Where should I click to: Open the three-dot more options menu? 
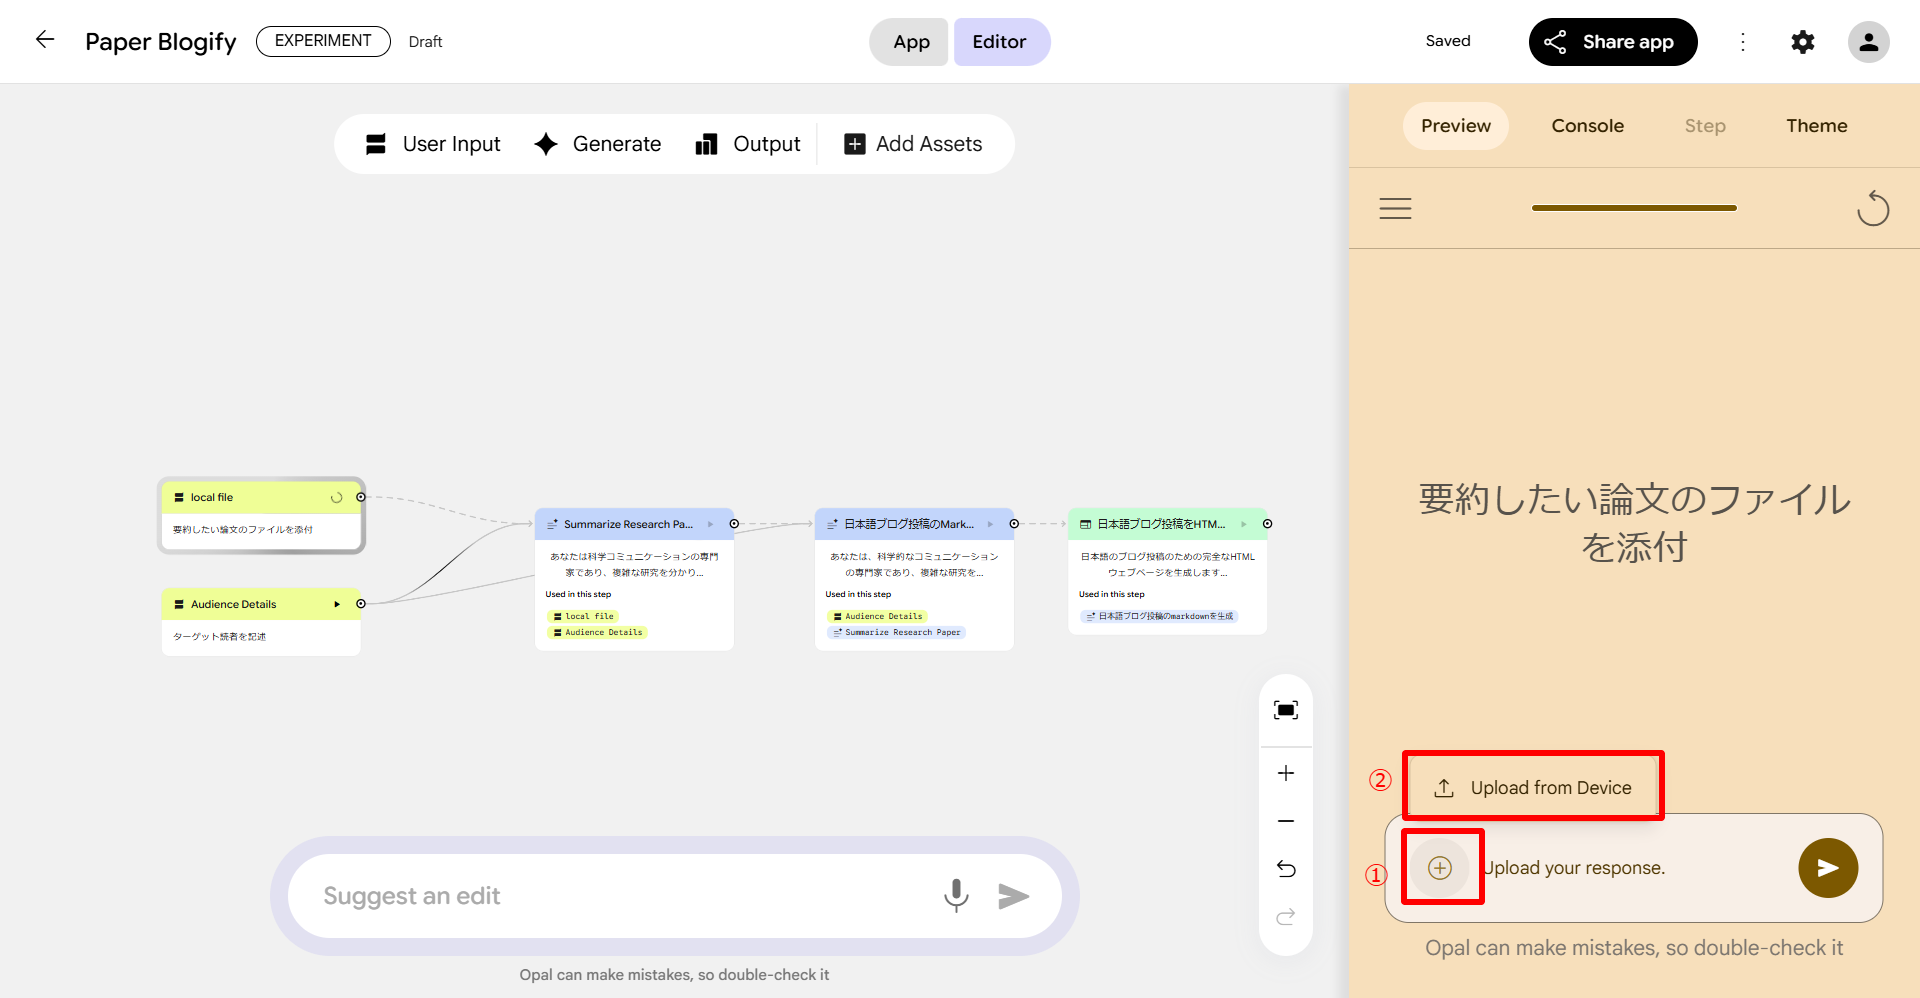pos(1742,42)
